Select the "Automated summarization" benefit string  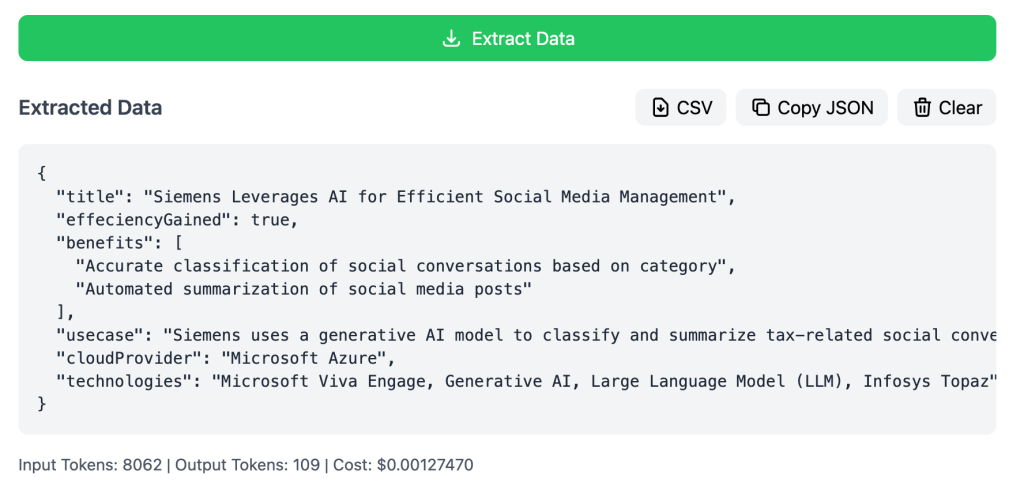pos(307,289)
